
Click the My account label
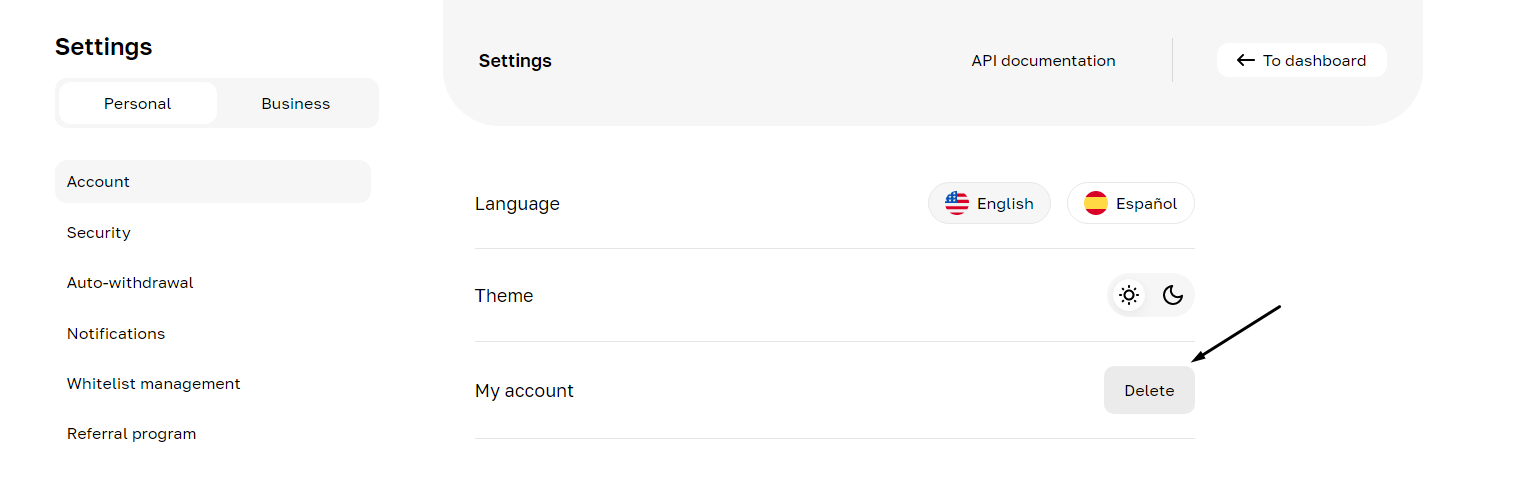click(524, 390)
